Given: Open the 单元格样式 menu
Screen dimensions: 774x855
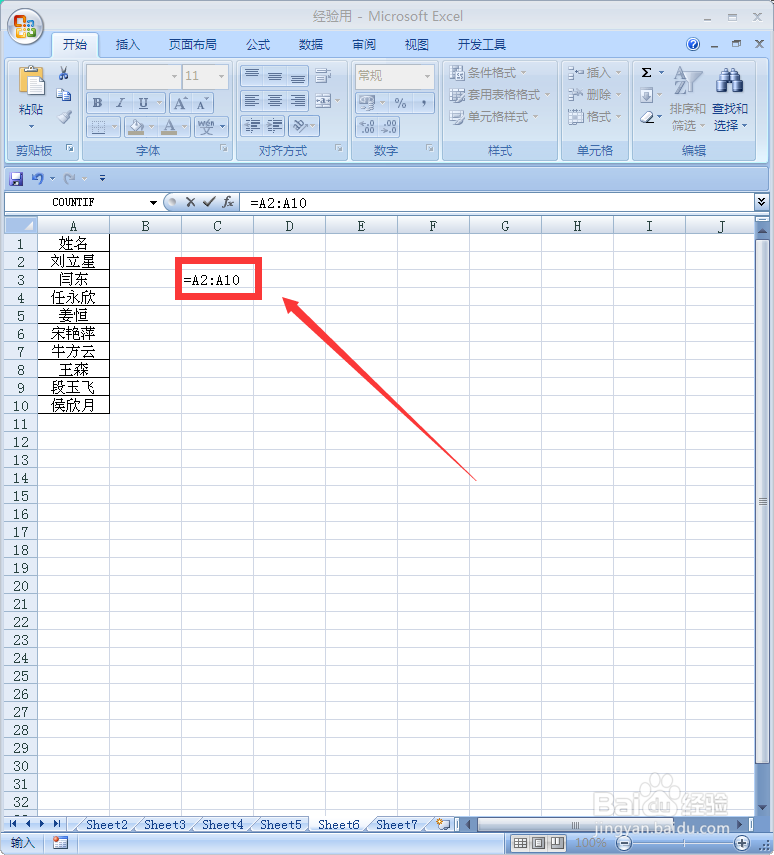Looking at the screenshot, I should [494, 117].
